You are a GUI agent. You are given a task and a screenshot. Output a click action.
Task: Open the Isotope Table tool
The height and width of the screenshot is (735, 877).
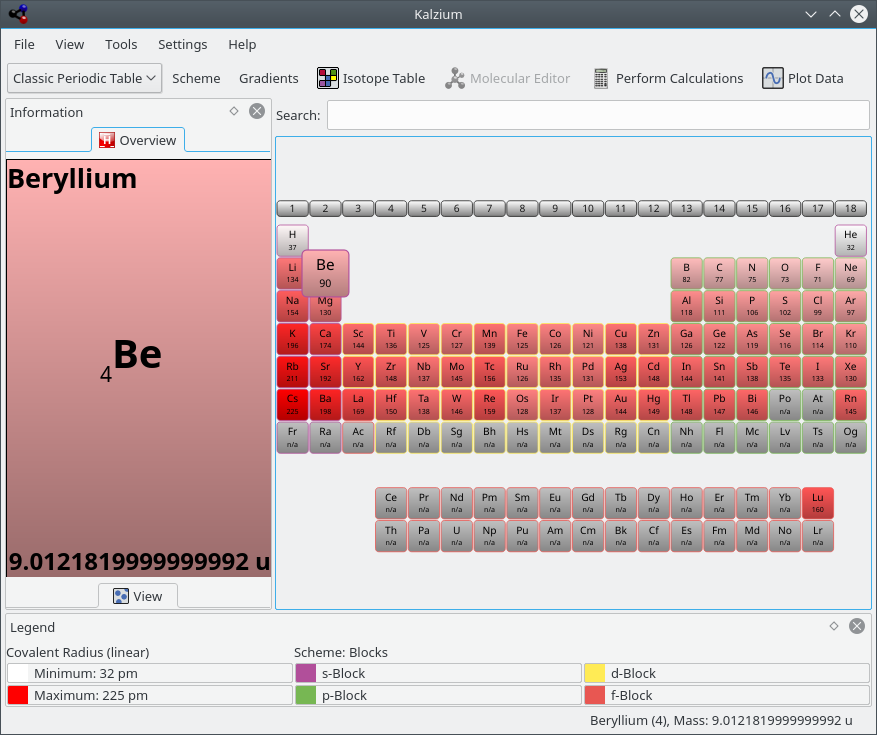(x=371, y=78)
